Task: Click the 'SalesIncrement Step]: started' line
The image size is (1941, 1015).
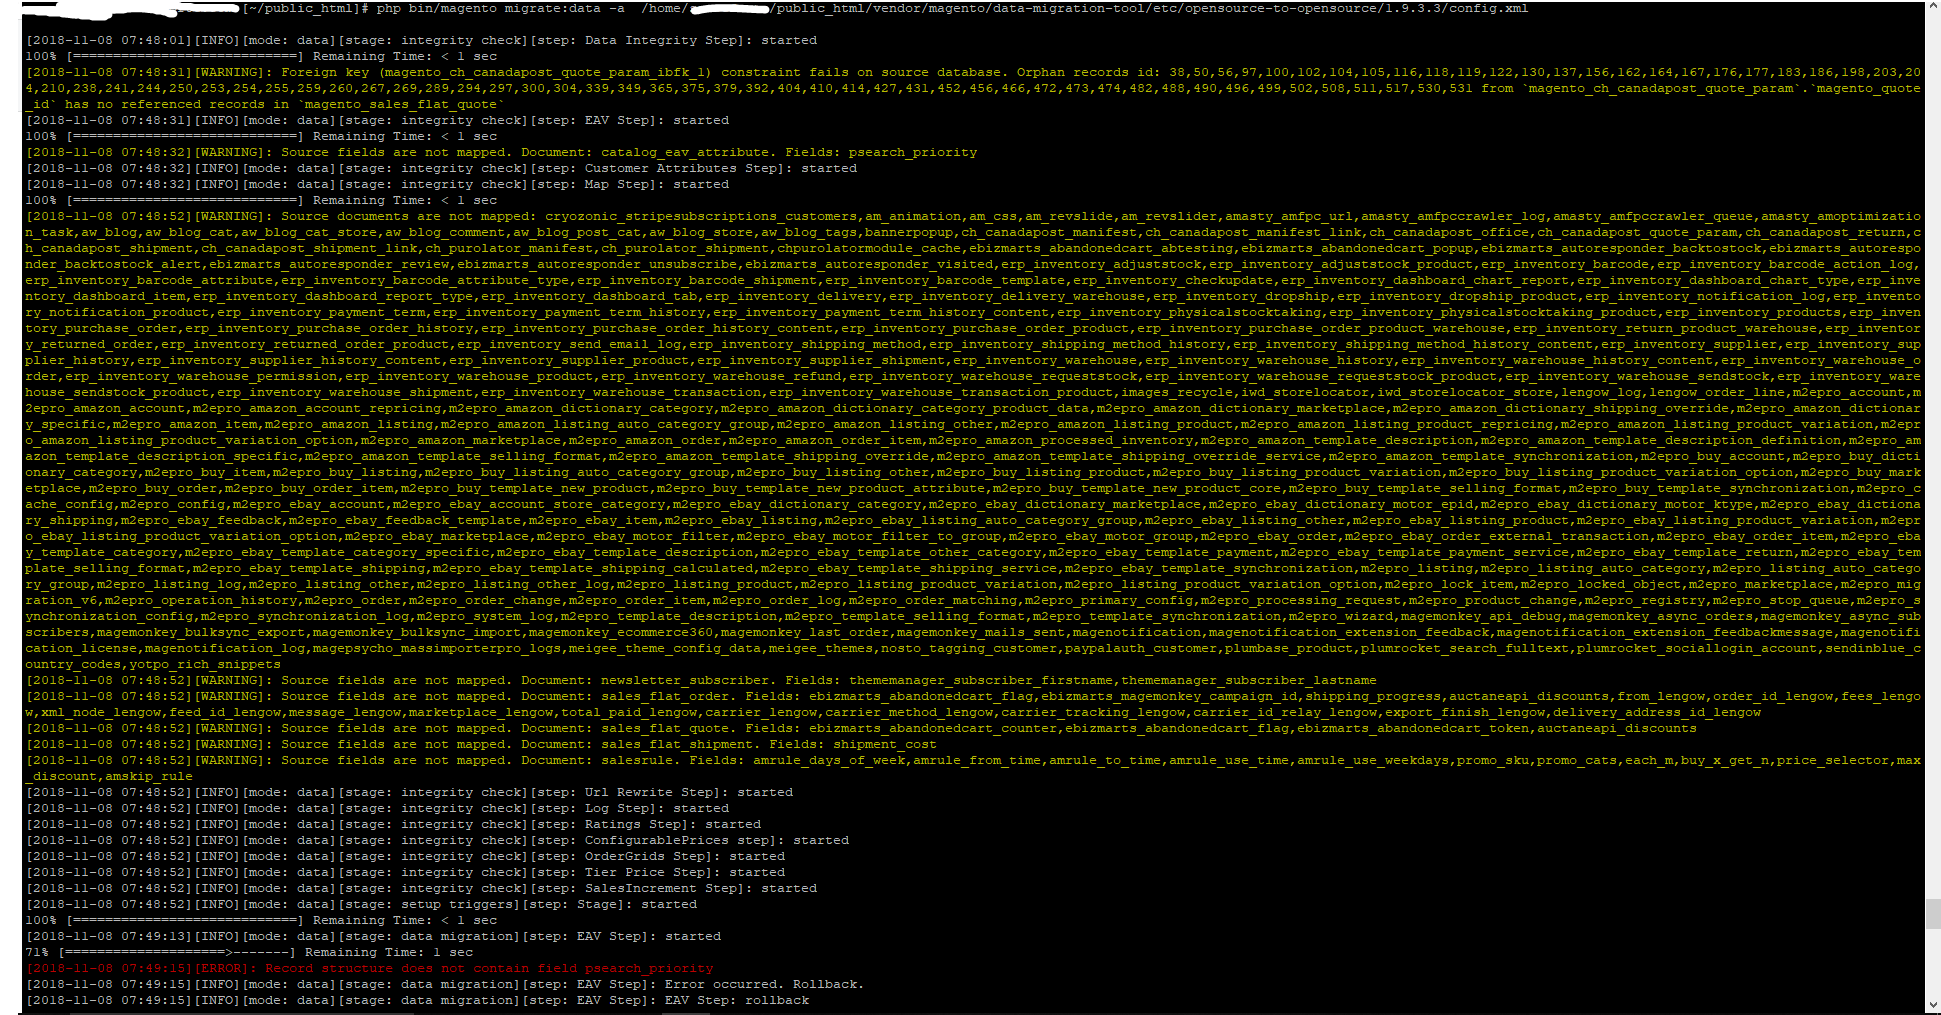Action: [x=421, y=889]
